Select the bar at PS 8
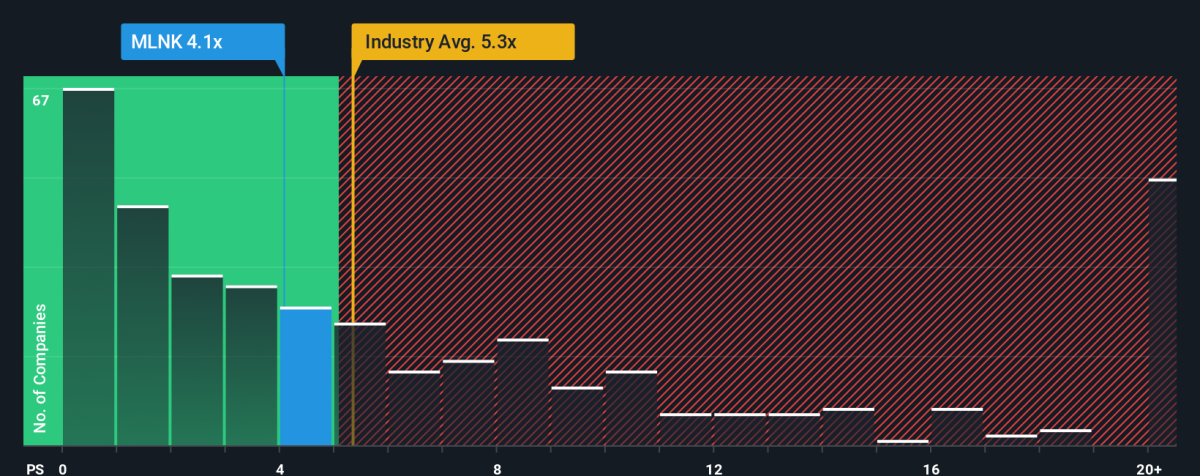Screen dimensions: 1200x476 523,392
